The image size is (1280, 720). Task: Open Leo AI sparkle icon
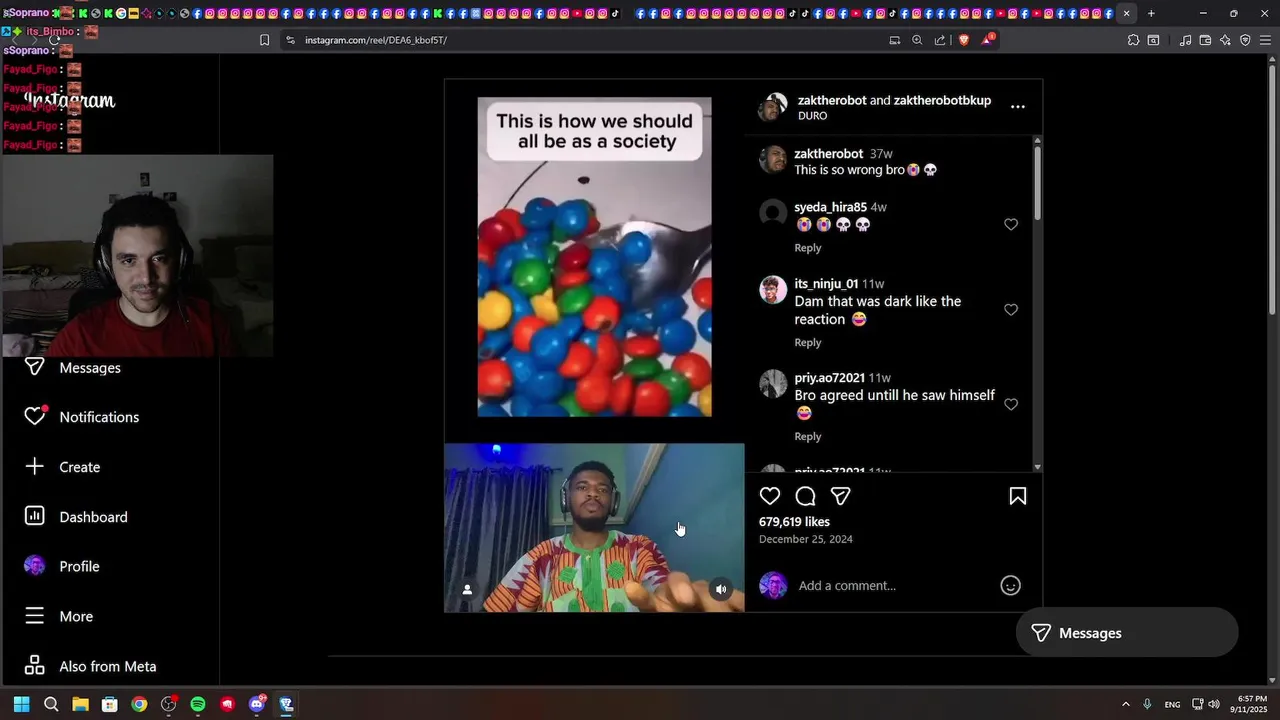(x=1225, y=40)
